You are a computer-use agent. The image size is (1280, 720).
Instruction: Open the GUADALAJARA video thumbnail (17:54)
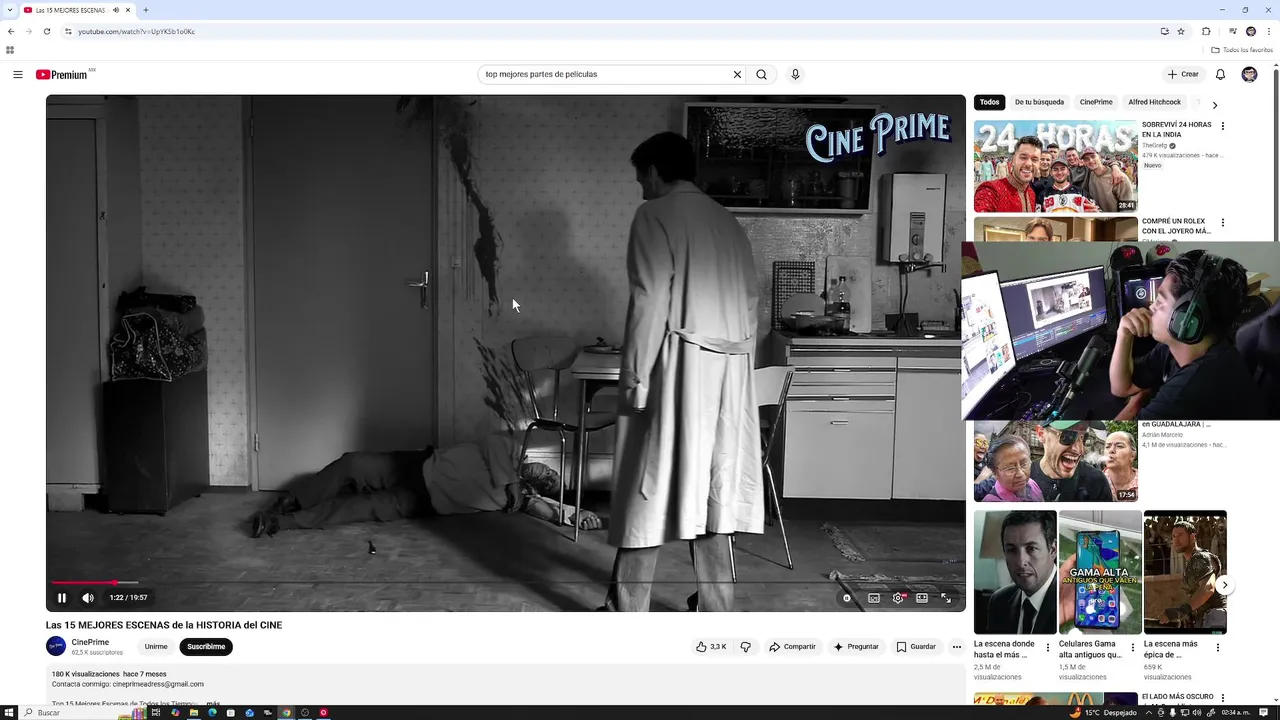coord(1055,461)
